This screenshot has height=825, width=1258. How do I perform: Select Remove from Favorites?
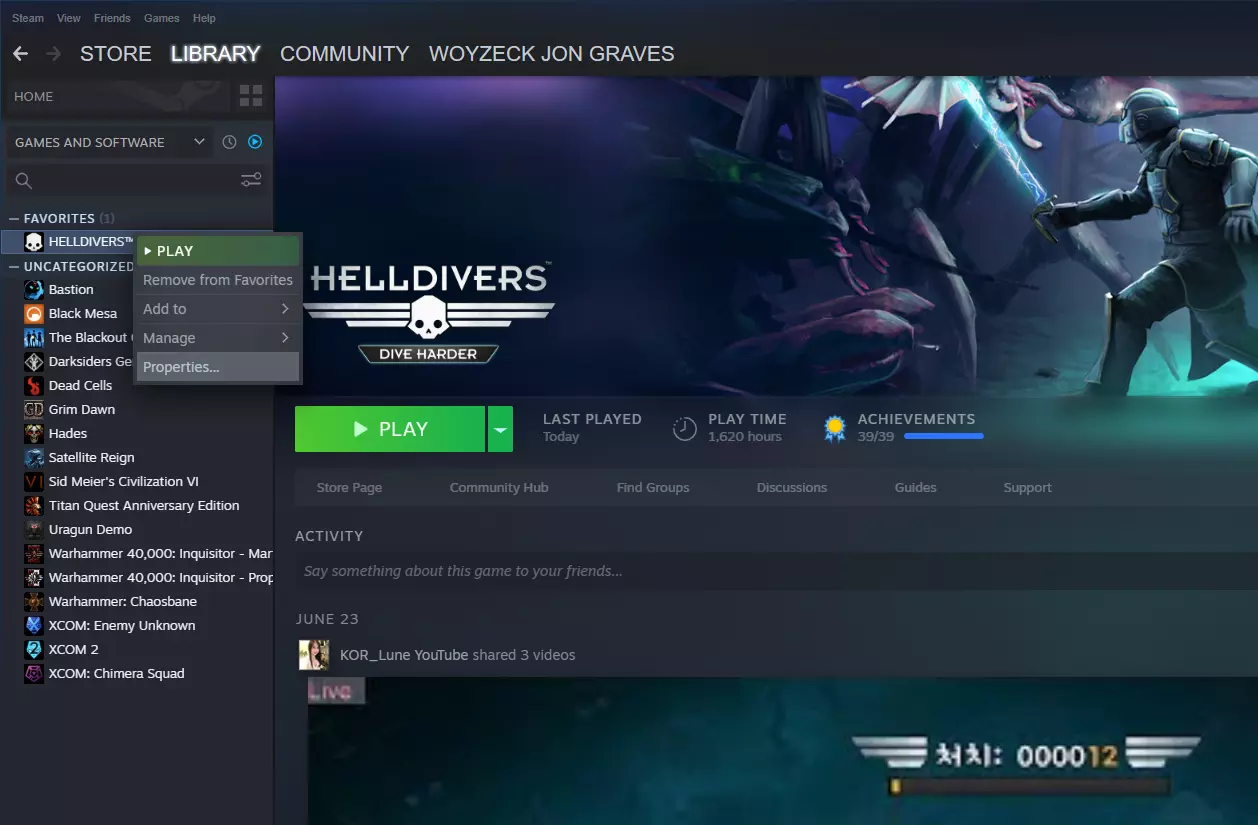[218, 280]
